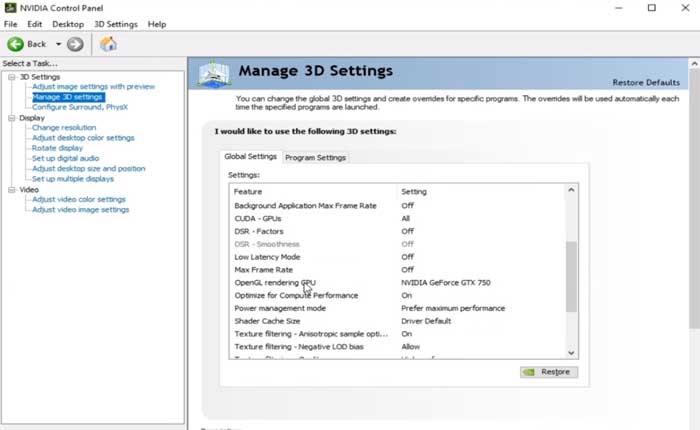Select the Low Latency Mode setting row
Viewport: 700px width, 430px height.
(266, 257)
